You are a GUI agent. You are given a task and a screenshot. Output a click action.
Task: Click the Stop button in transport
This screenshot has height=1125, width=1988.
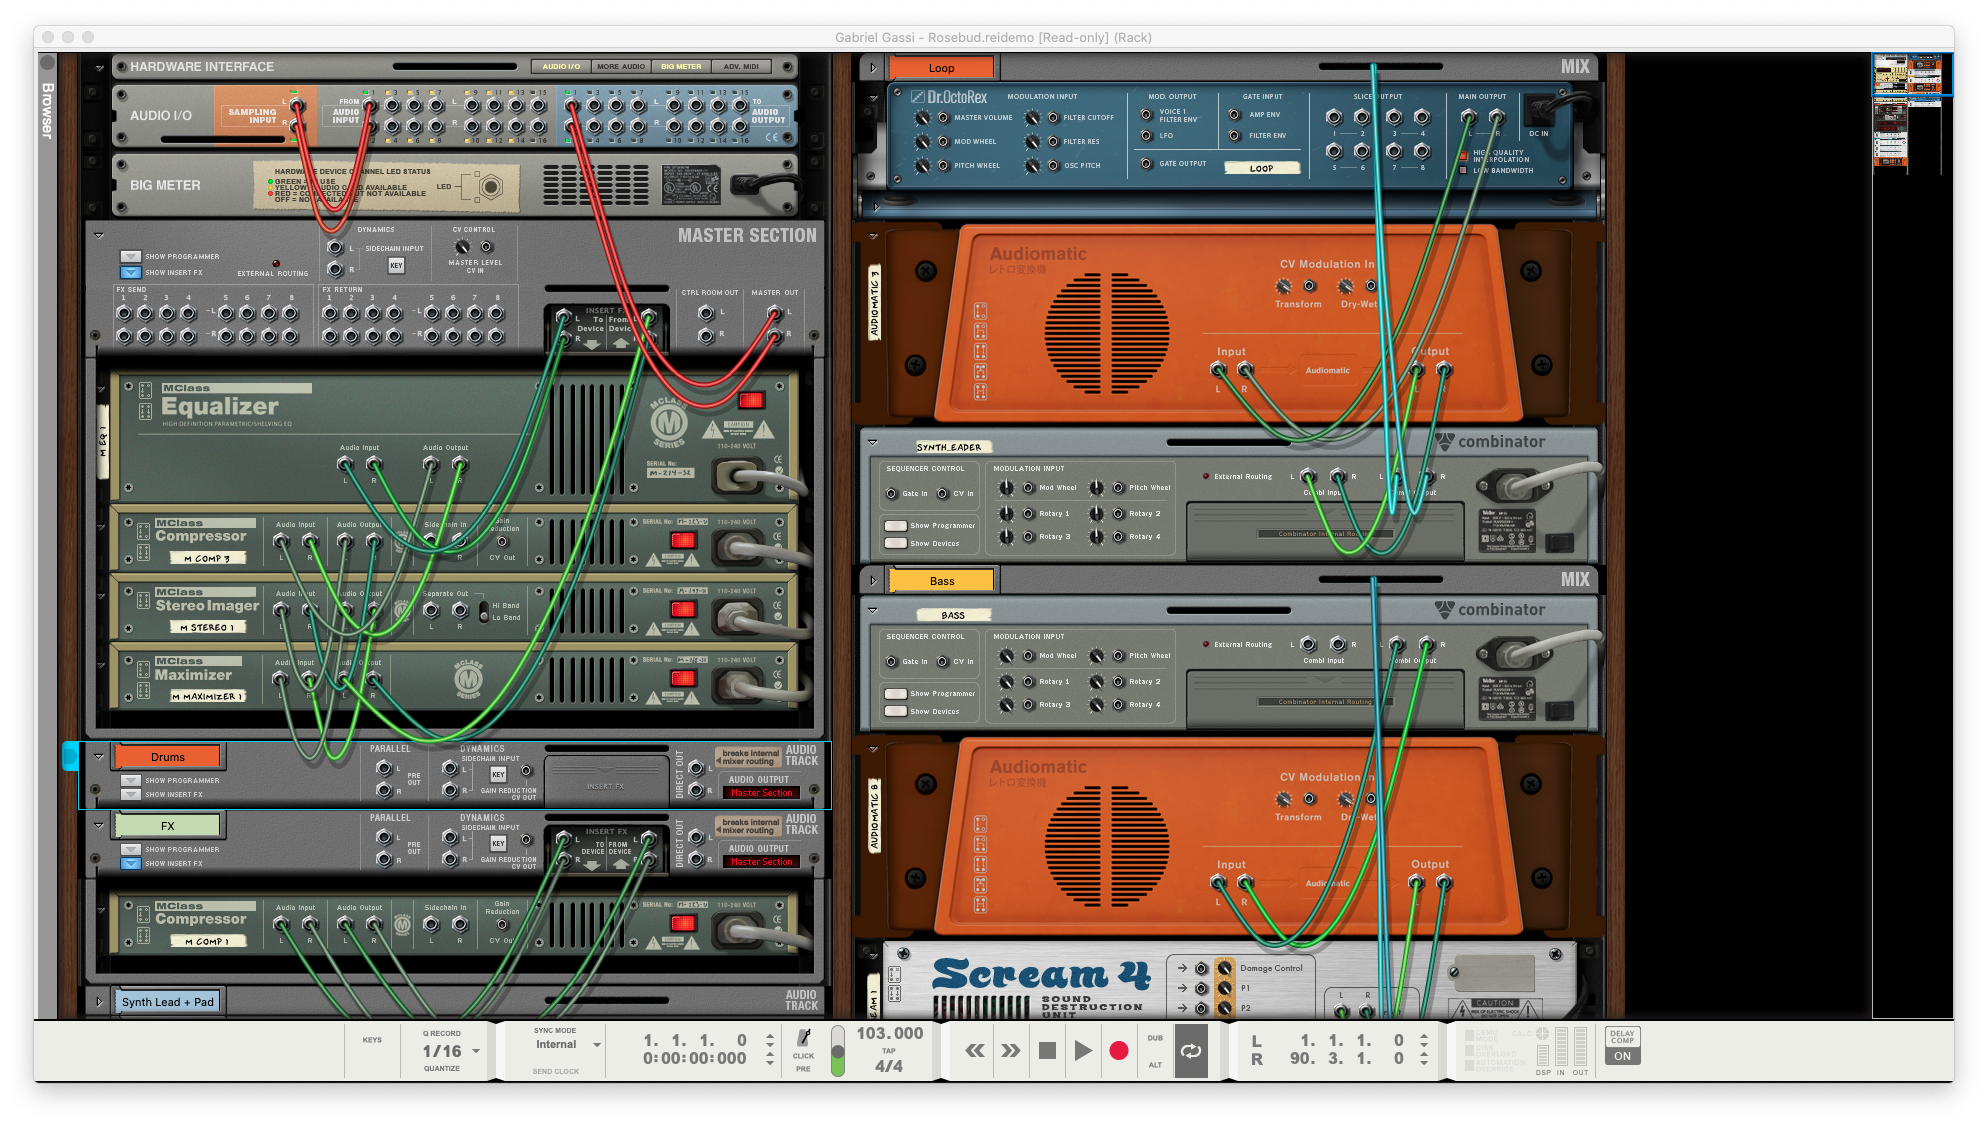point(1047,1050)
